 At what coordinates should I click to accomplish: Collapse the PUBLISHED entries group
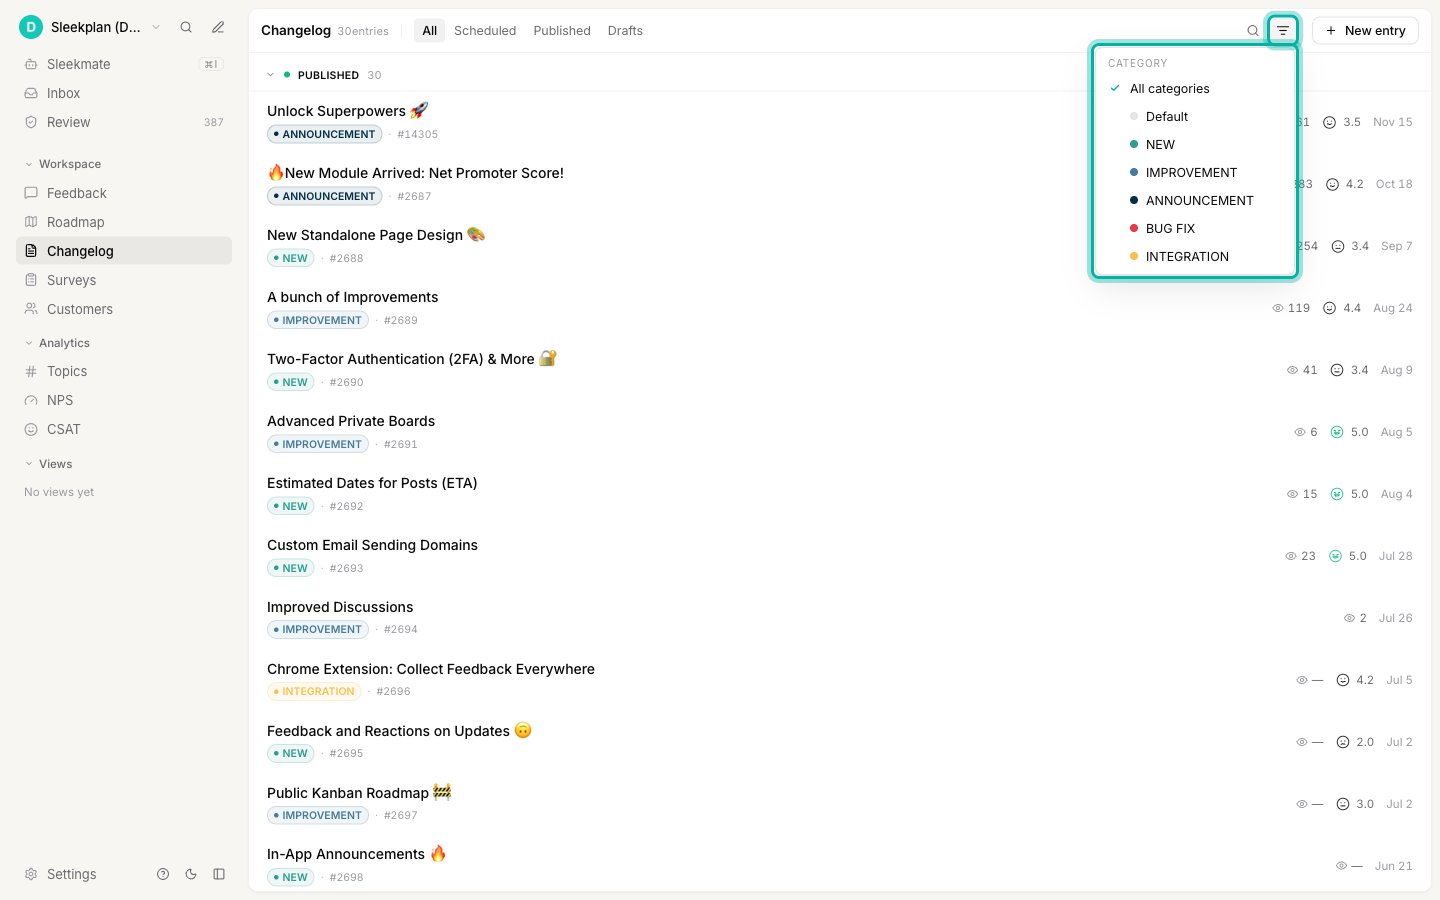coord(270,75)
